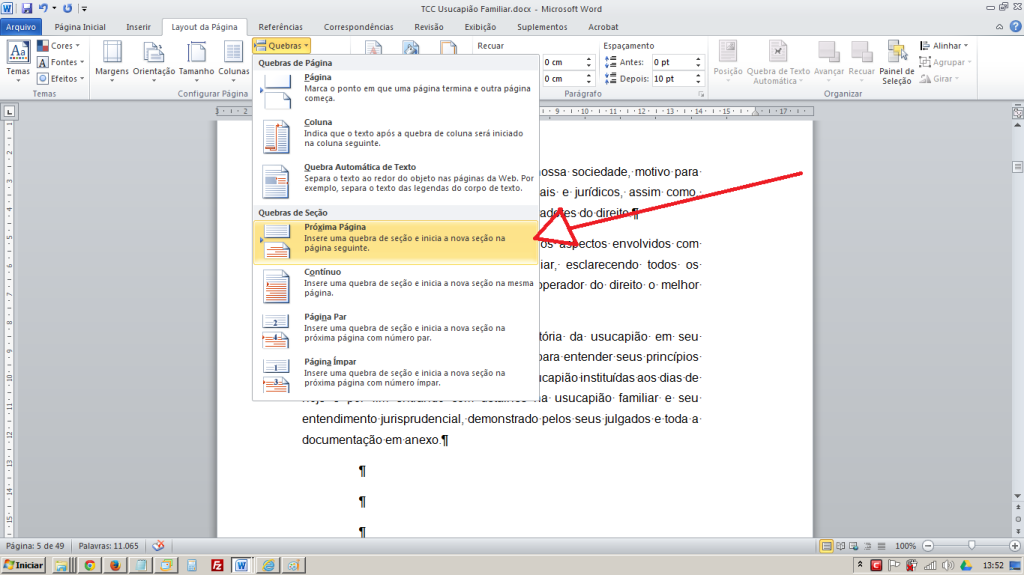Open the Parágrafo dialog launcher
Image resolution: width=1024 pixels, height=575 pixels.
click(701, 94)
